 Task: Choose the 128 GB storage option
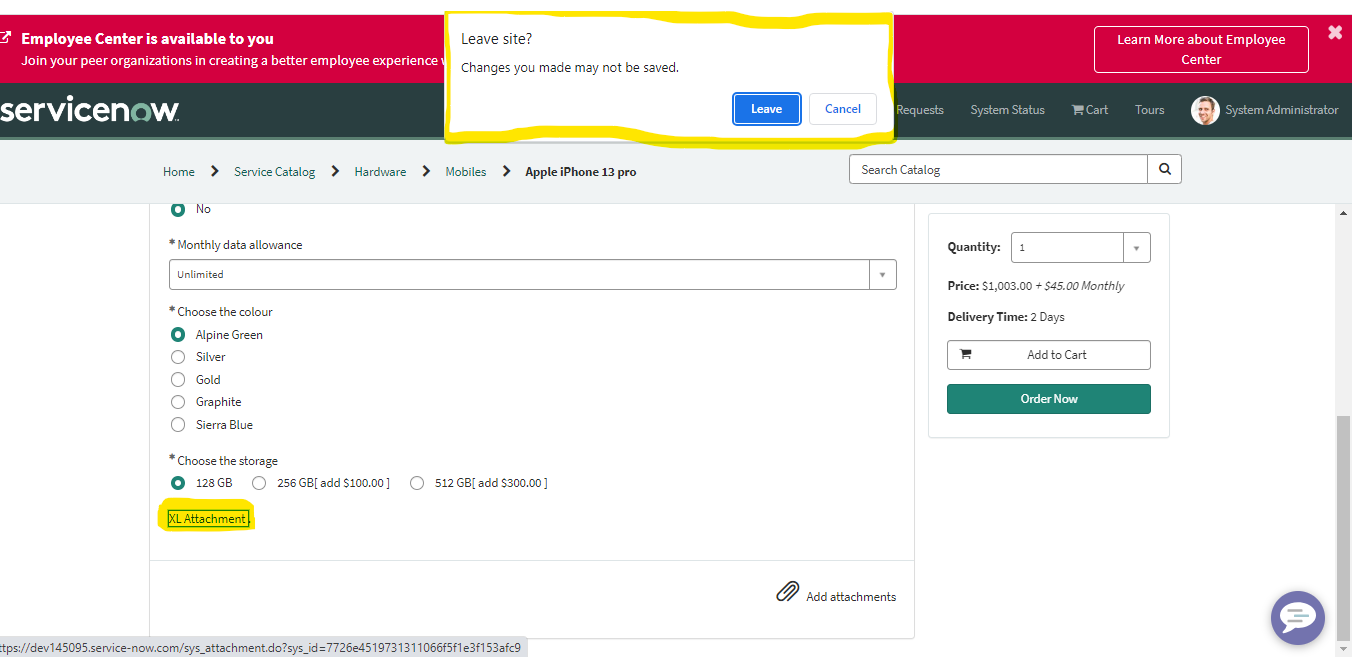coord(178,483)
